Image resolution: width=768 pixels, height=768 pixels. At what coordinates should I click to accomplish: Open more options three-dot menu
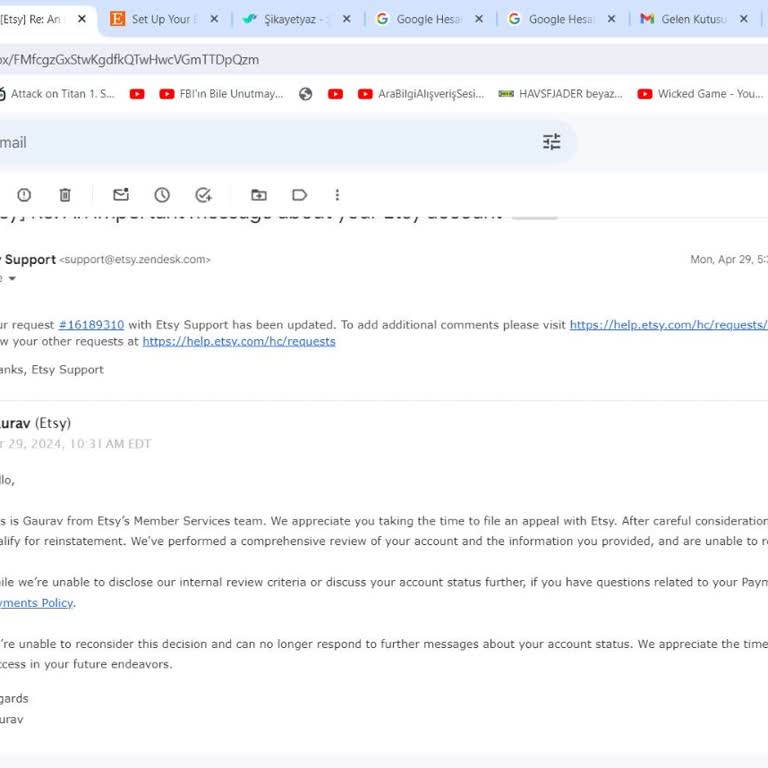click(337, 195)
